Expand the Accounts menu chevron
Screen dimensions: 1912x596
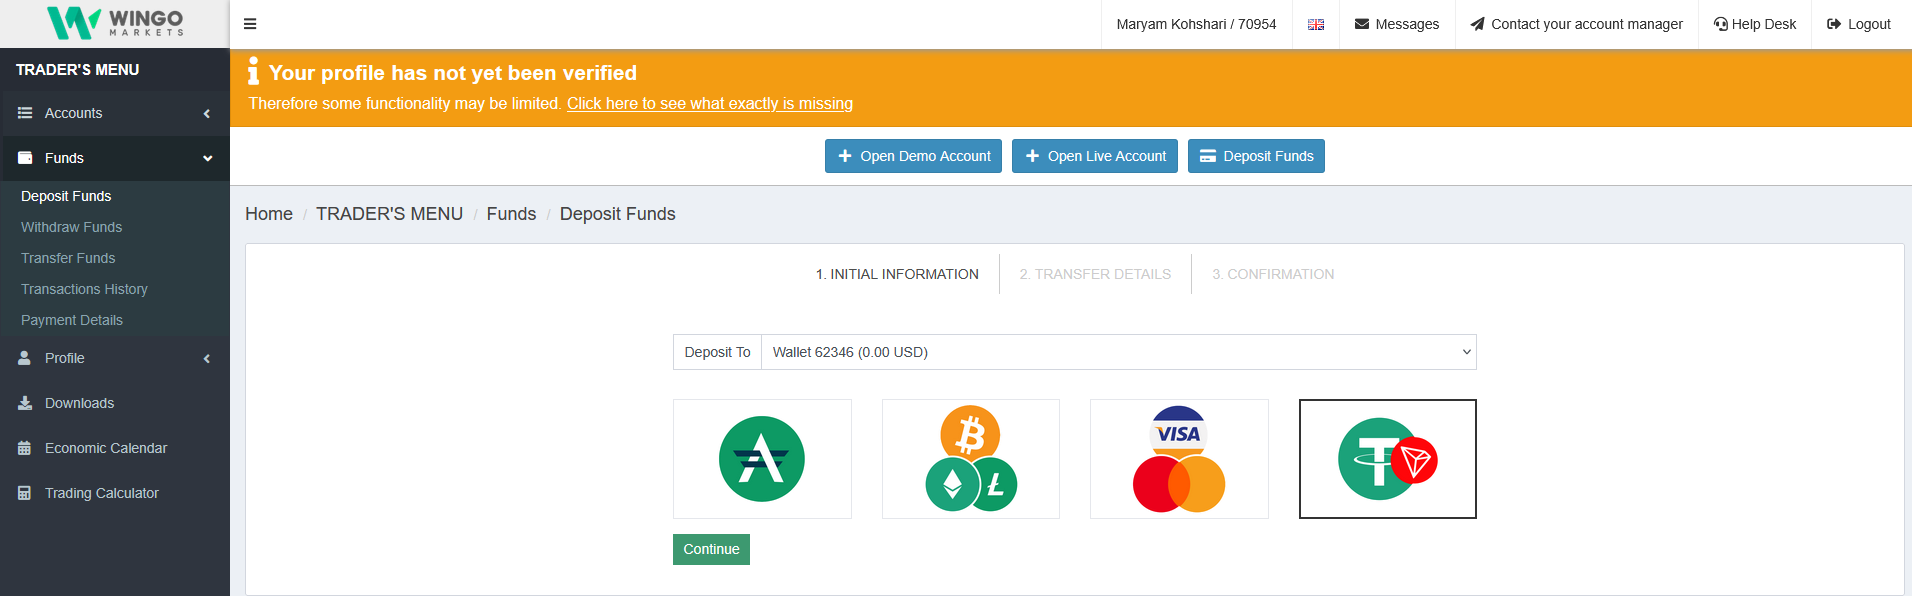[x=207, y=113]
